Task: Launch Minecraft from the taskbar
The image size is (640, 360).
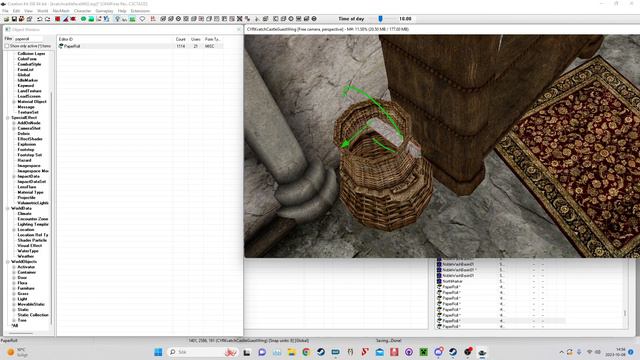Action: (x=424, y=352)
